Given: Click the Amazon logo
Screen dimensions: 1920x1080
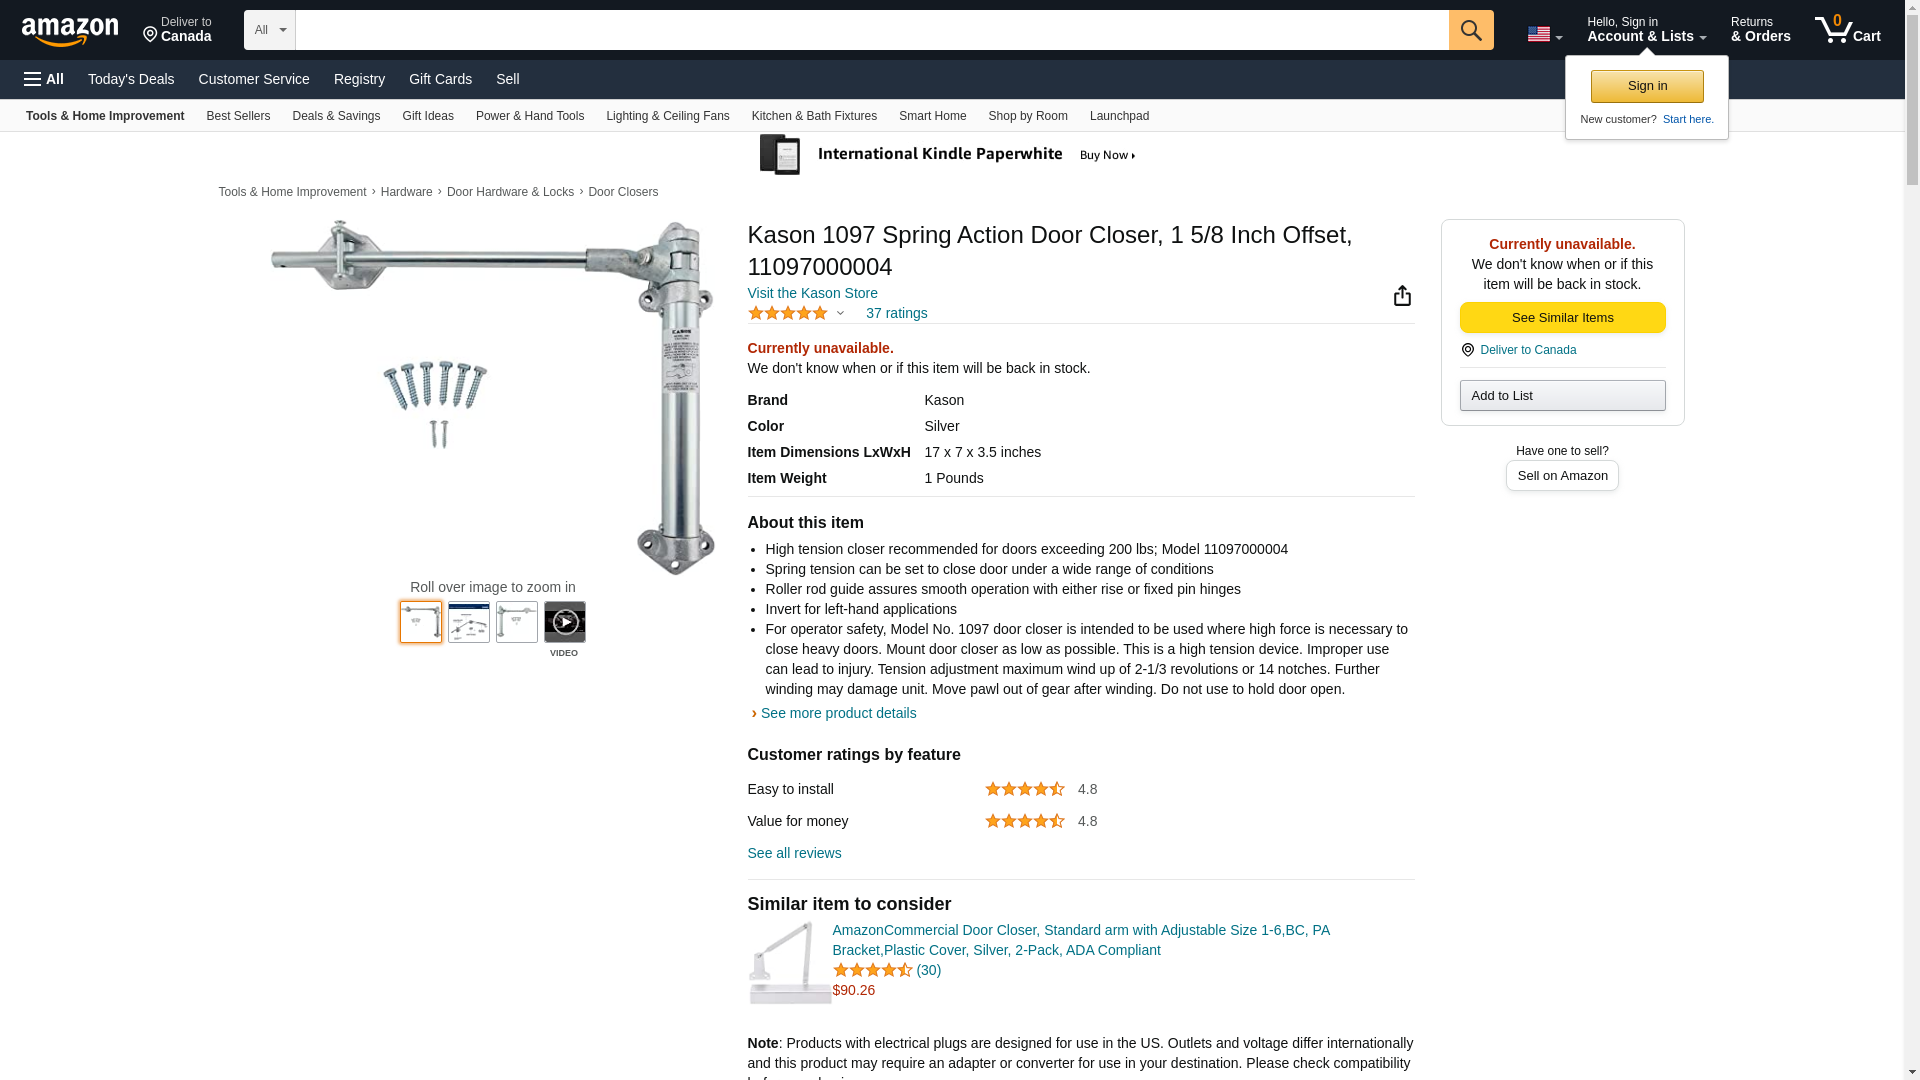Looking at the screenshot, I should (x=70, y=31).
